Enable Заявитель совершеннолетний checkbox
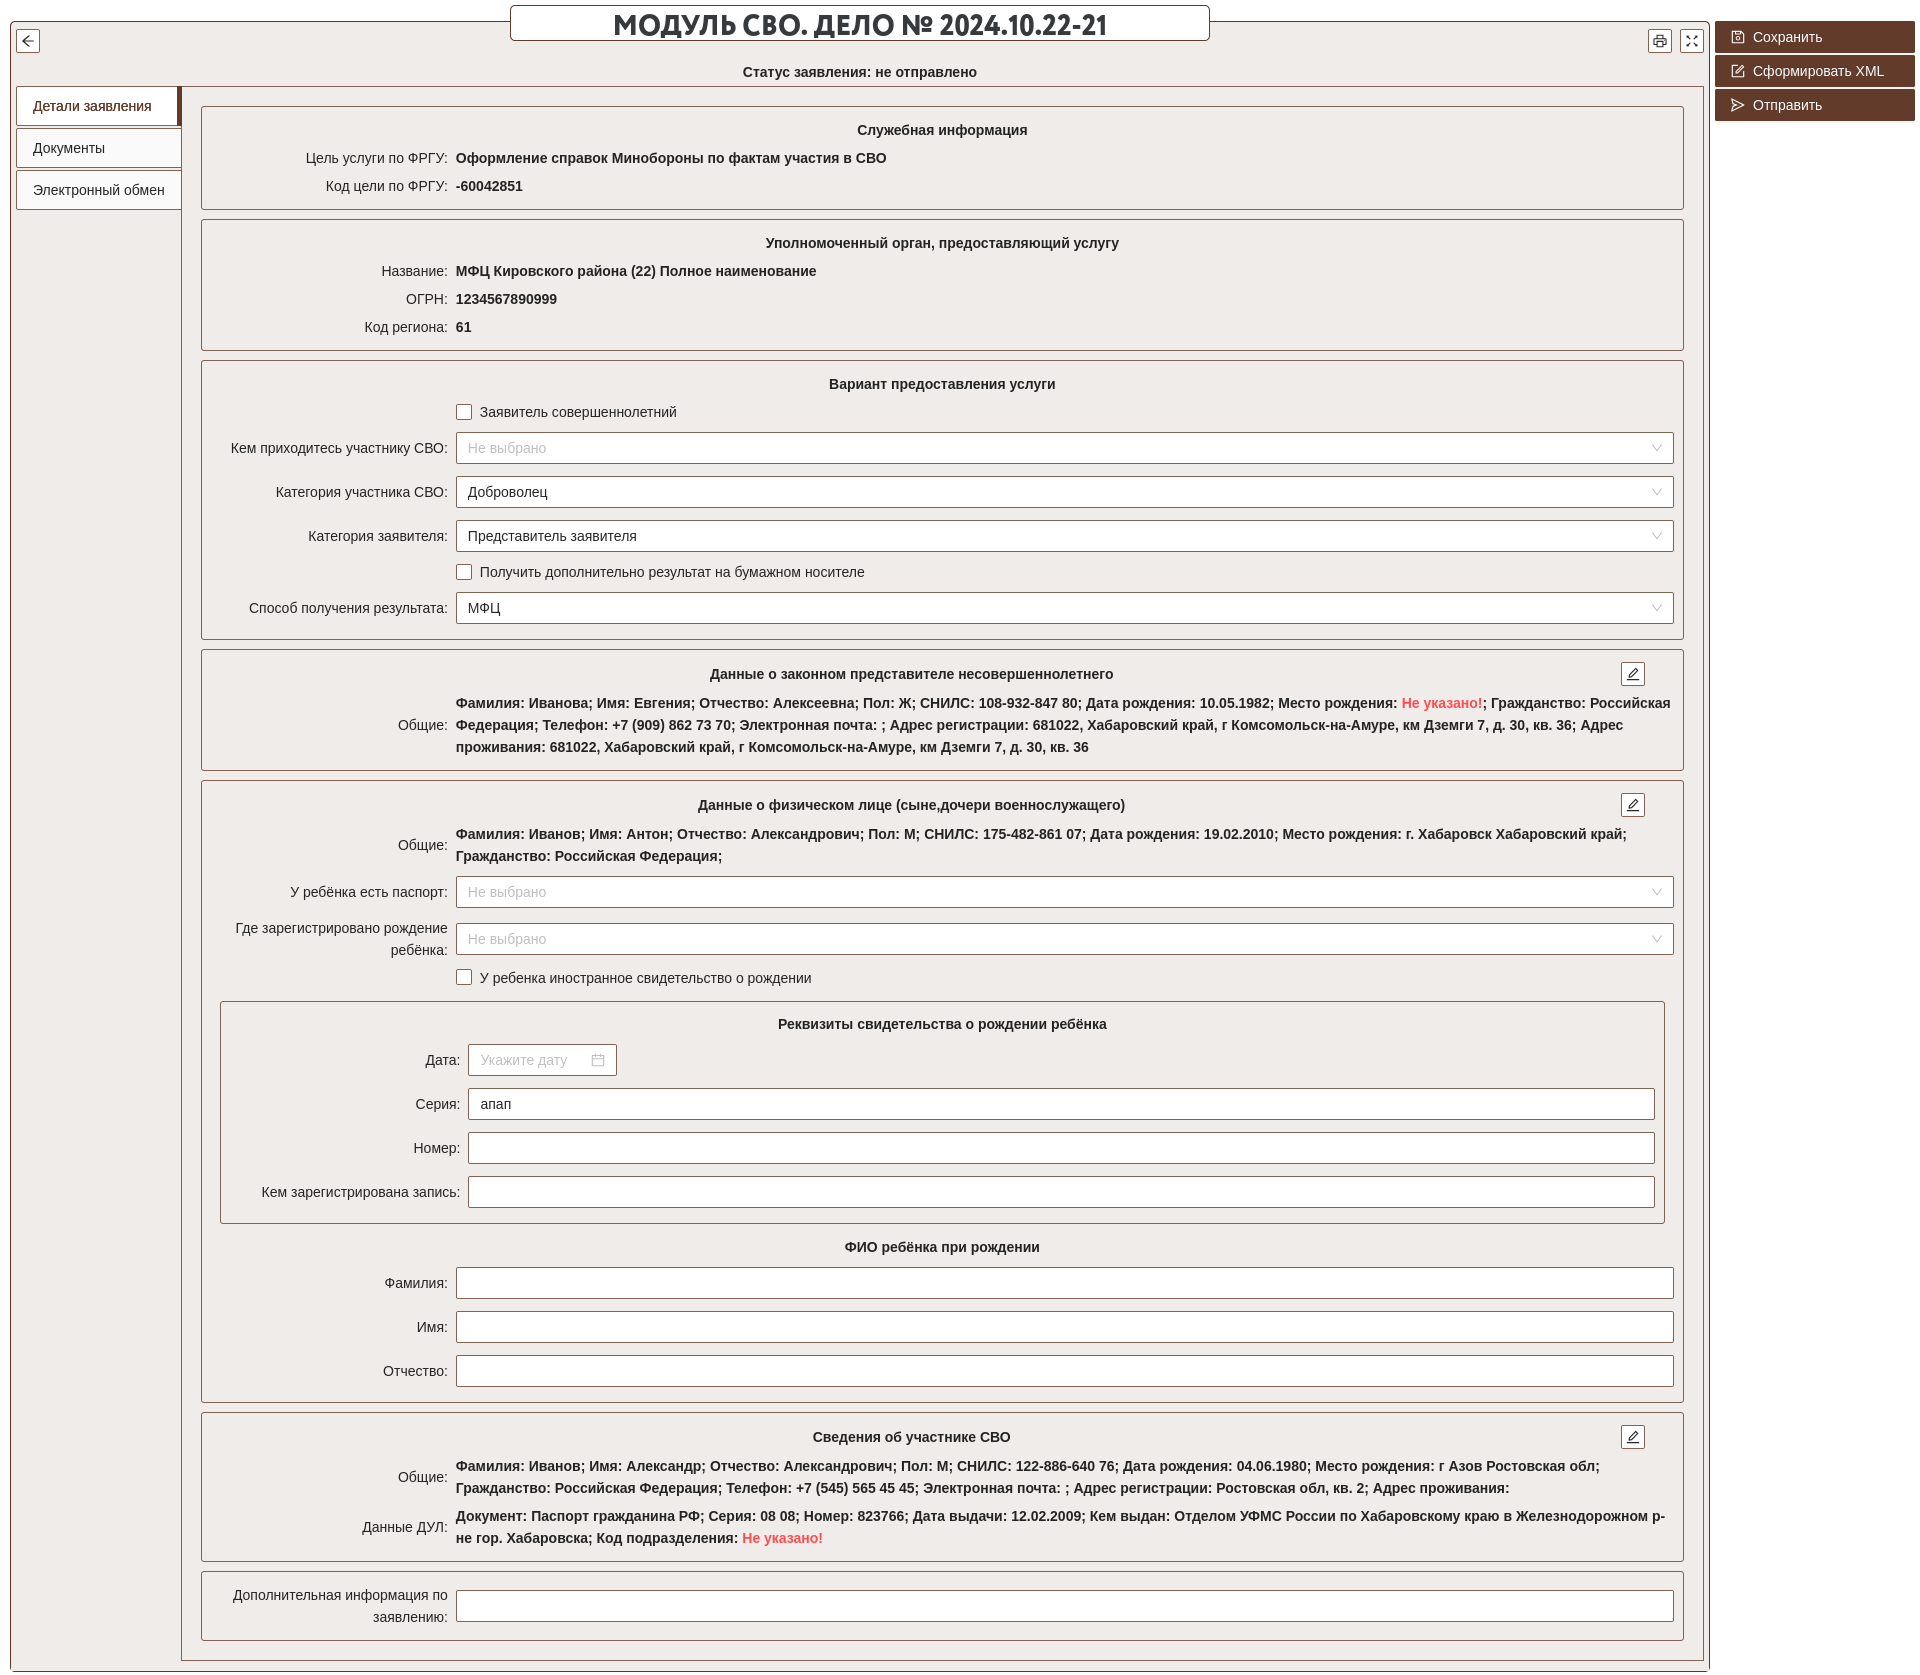Viewport: 1920px width, 1675px height. (x=464, y=412)
